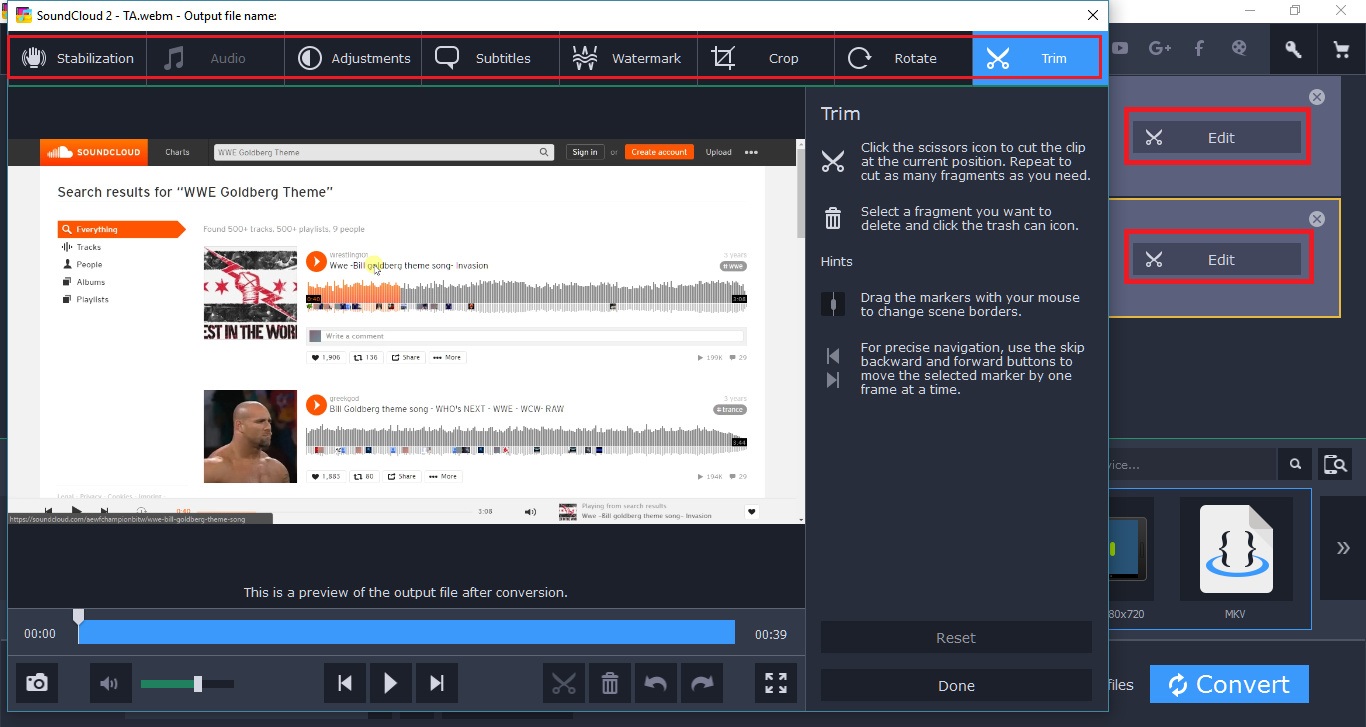Redo the trim action
The image size is (1366, 727).
[x=702, y=683]
